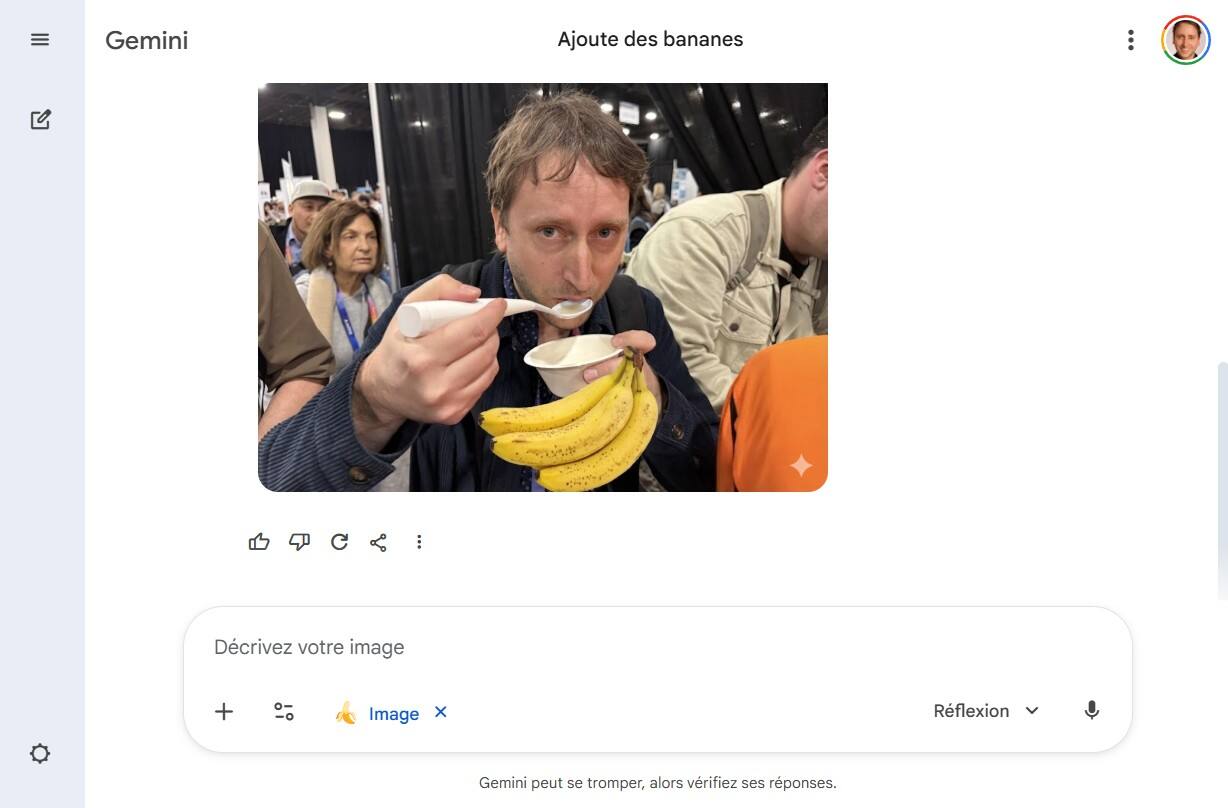Regenerate the response with redo icon
Viewport: 1228px width, 808px height.
339,542
